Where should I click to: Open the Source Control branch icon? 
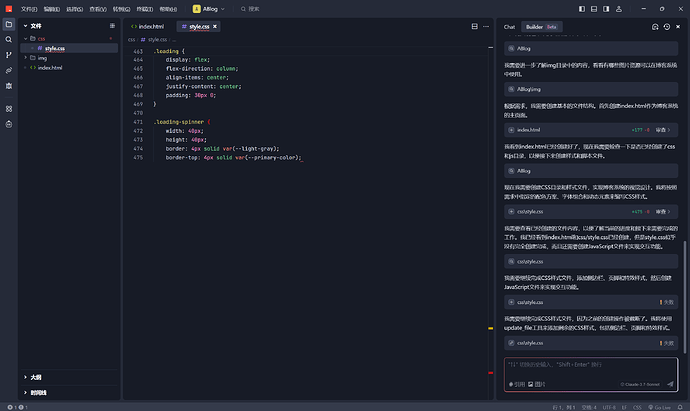coord(9,55)
